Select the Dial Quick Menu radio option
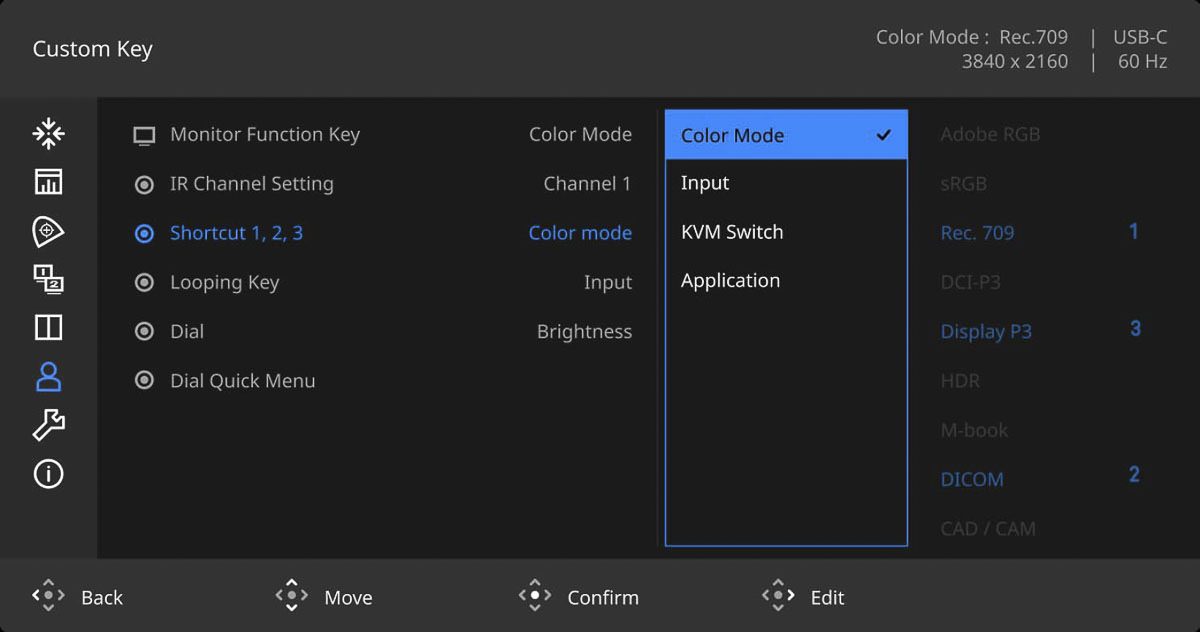Viewport: 1200px width, 632px height. 144,381
